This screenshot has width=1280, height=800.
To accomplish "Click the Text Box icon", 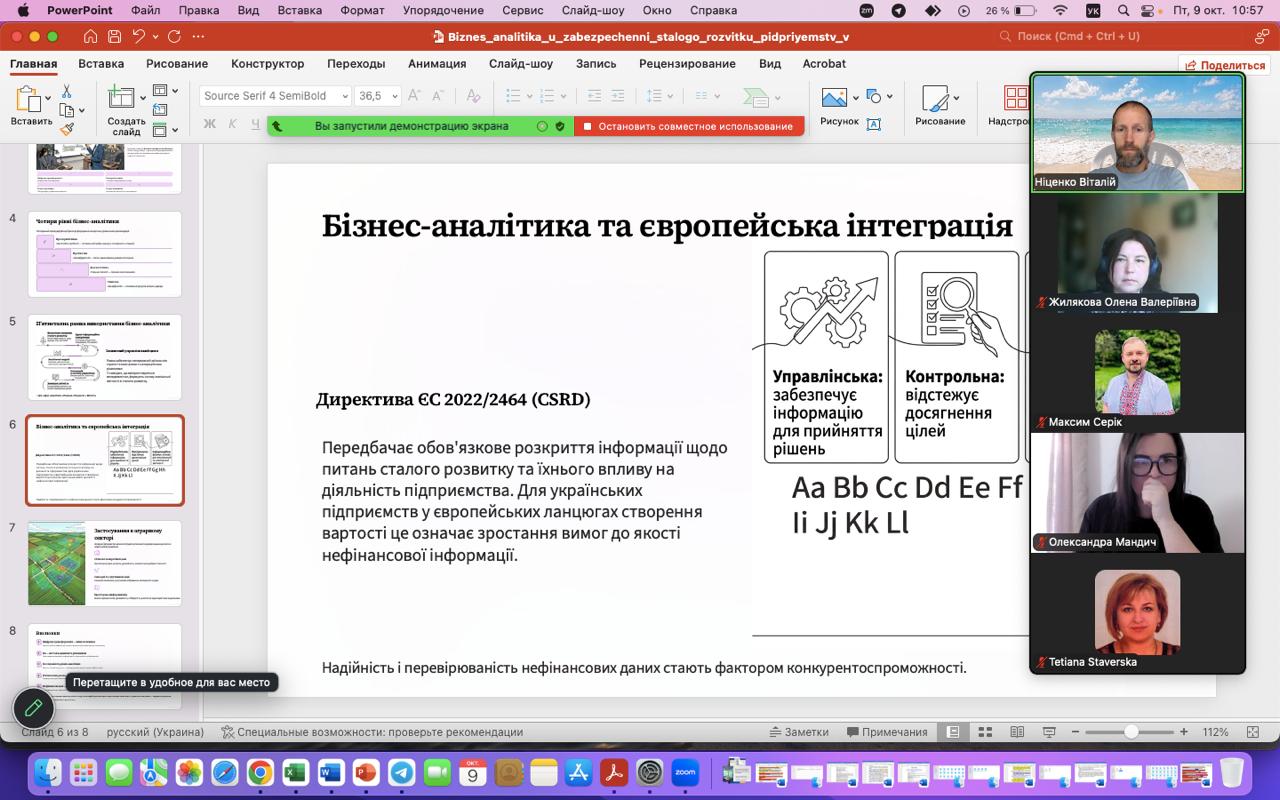I will click(x=873, y=124).
